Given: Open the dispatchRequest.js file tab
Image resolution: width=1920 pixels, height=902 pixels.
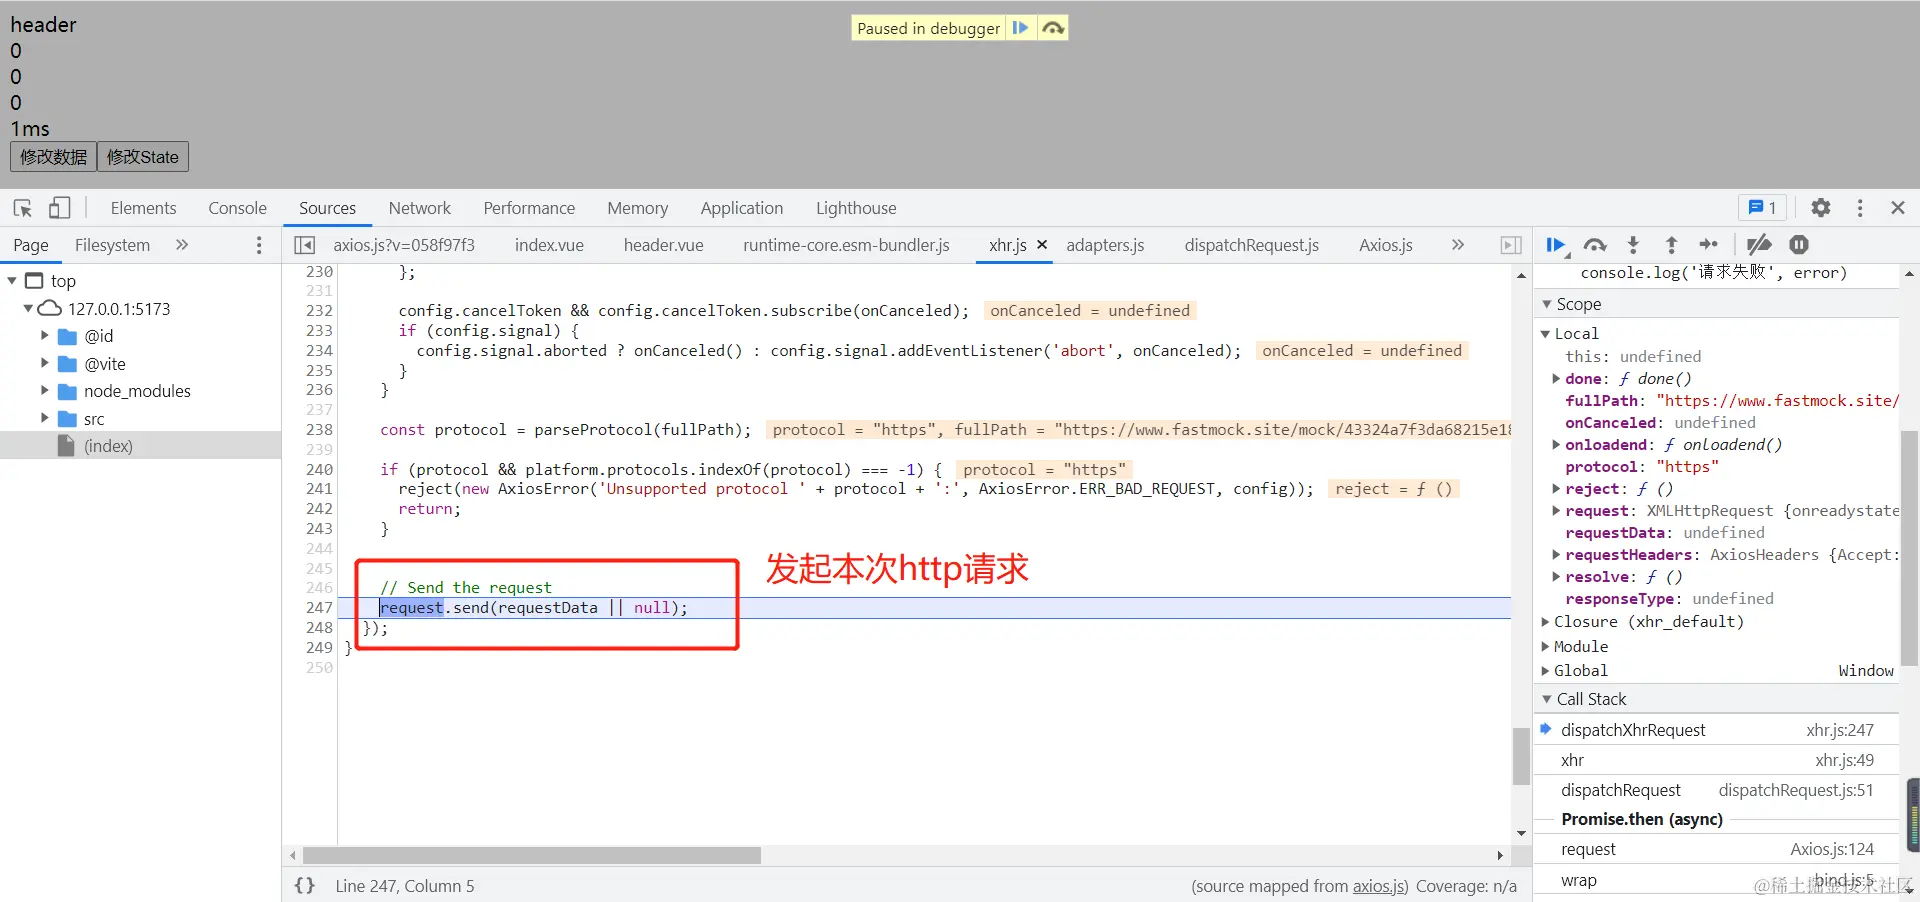Looking at the screenshot, I should pos(1251,245).
